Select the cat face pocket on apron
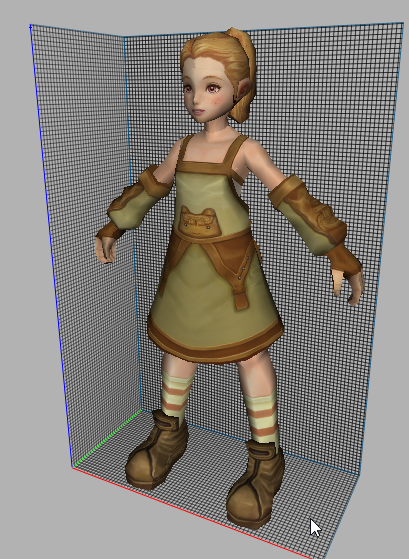The height and width of the screenshot is (559, 409). click(197, 222)
